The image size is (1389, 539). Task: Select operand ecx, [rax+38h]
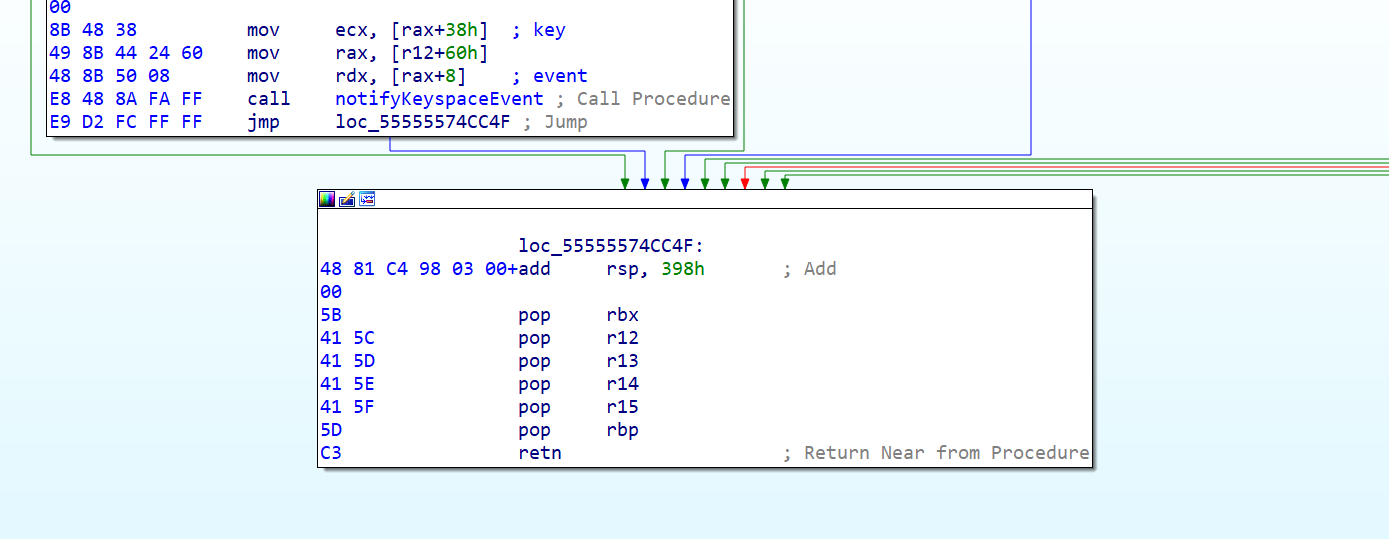pyautogui.click(x=412, y=30)
